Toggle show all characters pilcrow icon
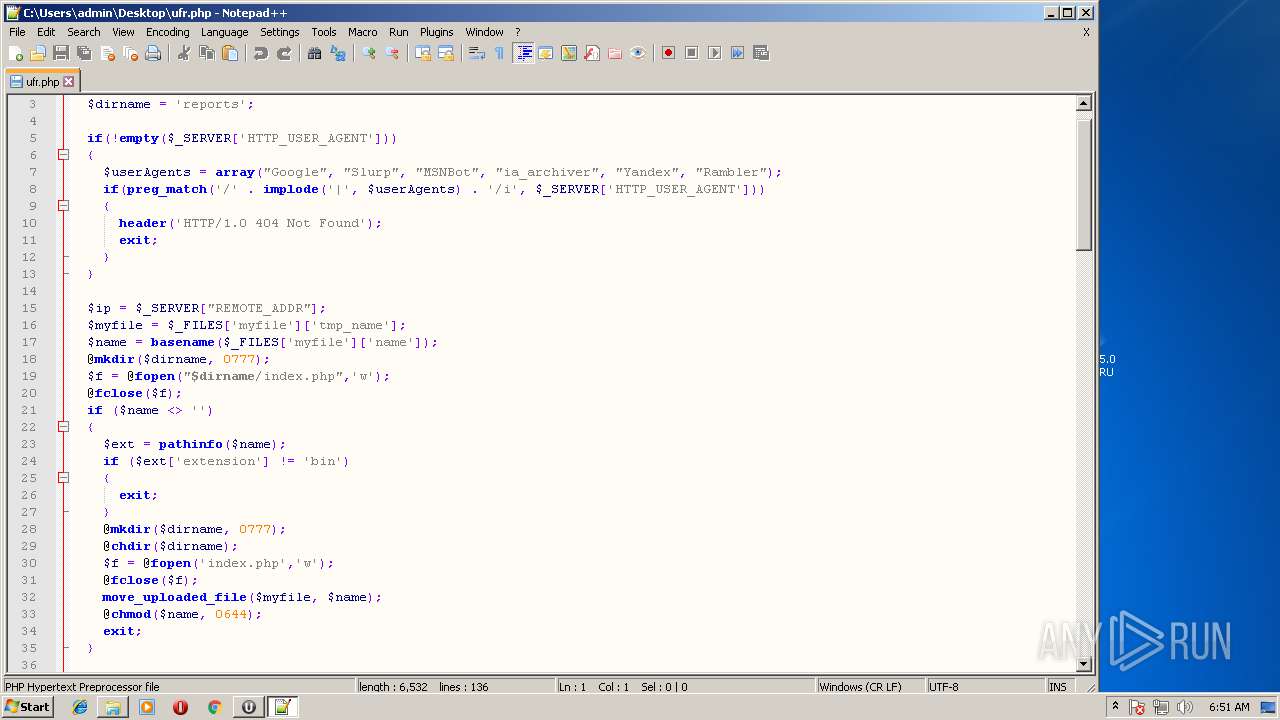1280x720 pixels. click(x=500, y=53)
